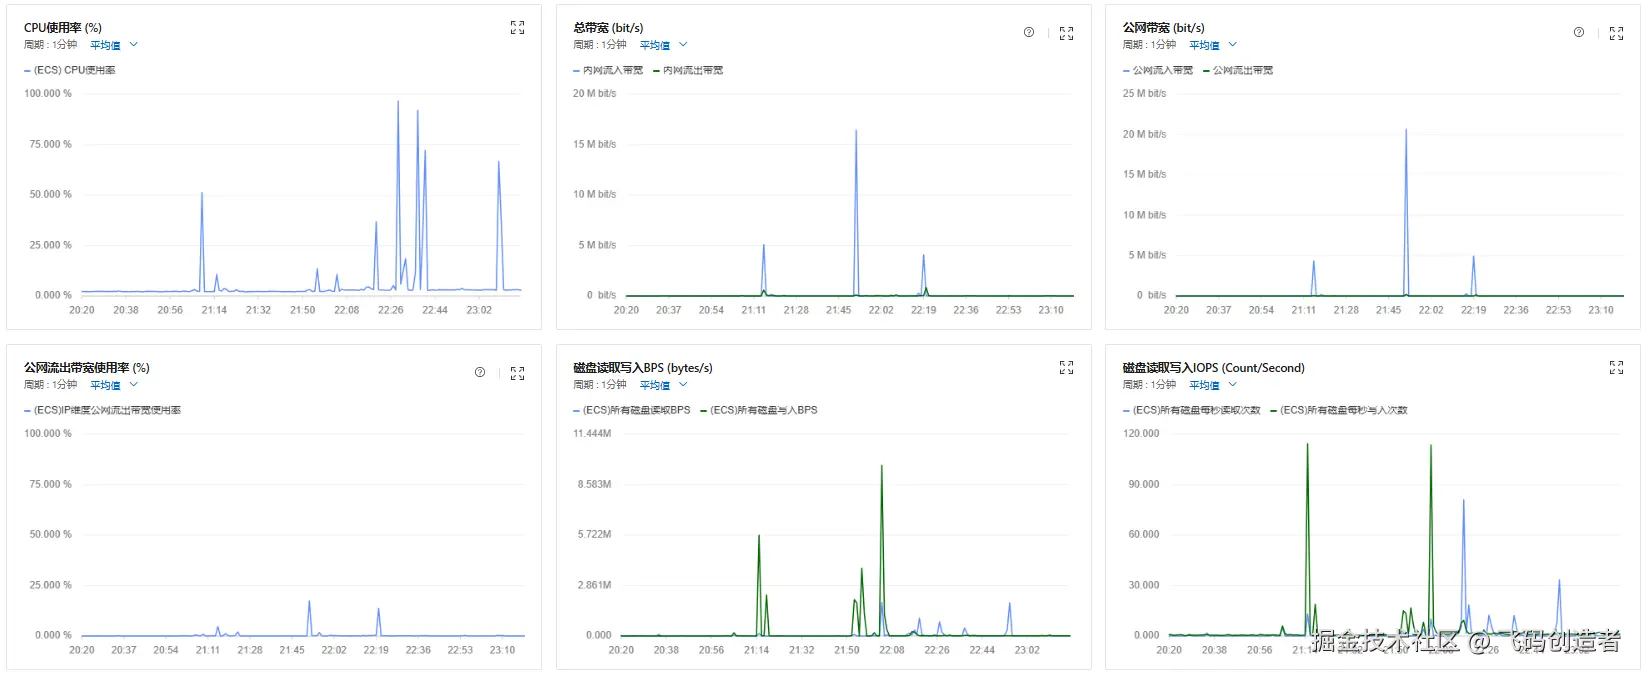Toggle the 公网流出带宽 legend series
The width and height of the screenshot is (1642, 675).
click(x=1238, y=70)
